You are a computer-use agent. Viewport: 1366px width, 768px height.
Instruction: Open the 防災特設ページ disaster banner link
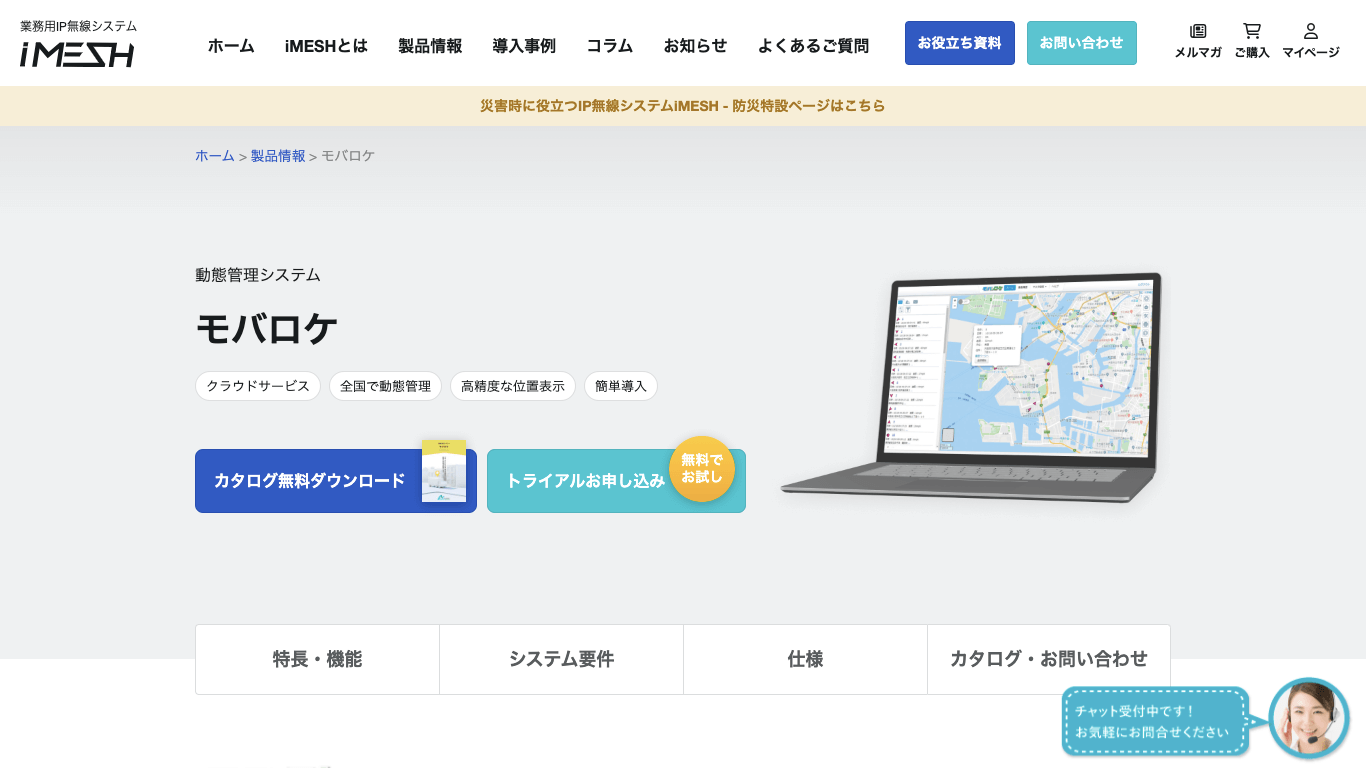pos(683,106)
